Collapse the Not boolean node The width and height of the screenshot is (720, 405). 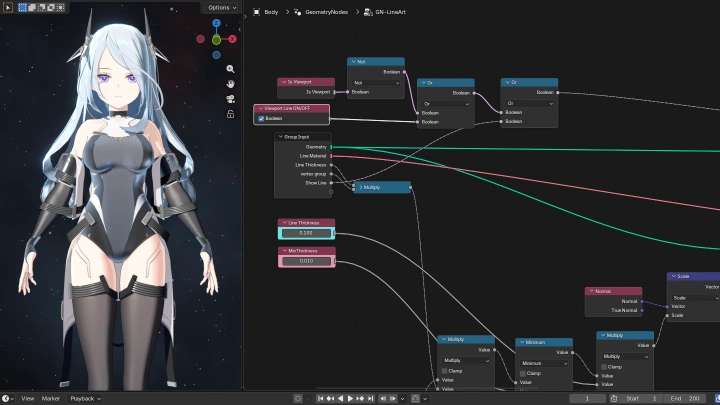point(354,62)
